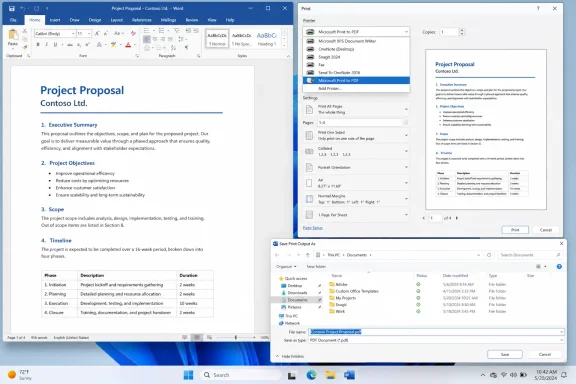Open the Mailings ribbon tab
Screen dimensions: 576x384
point(169,20)
